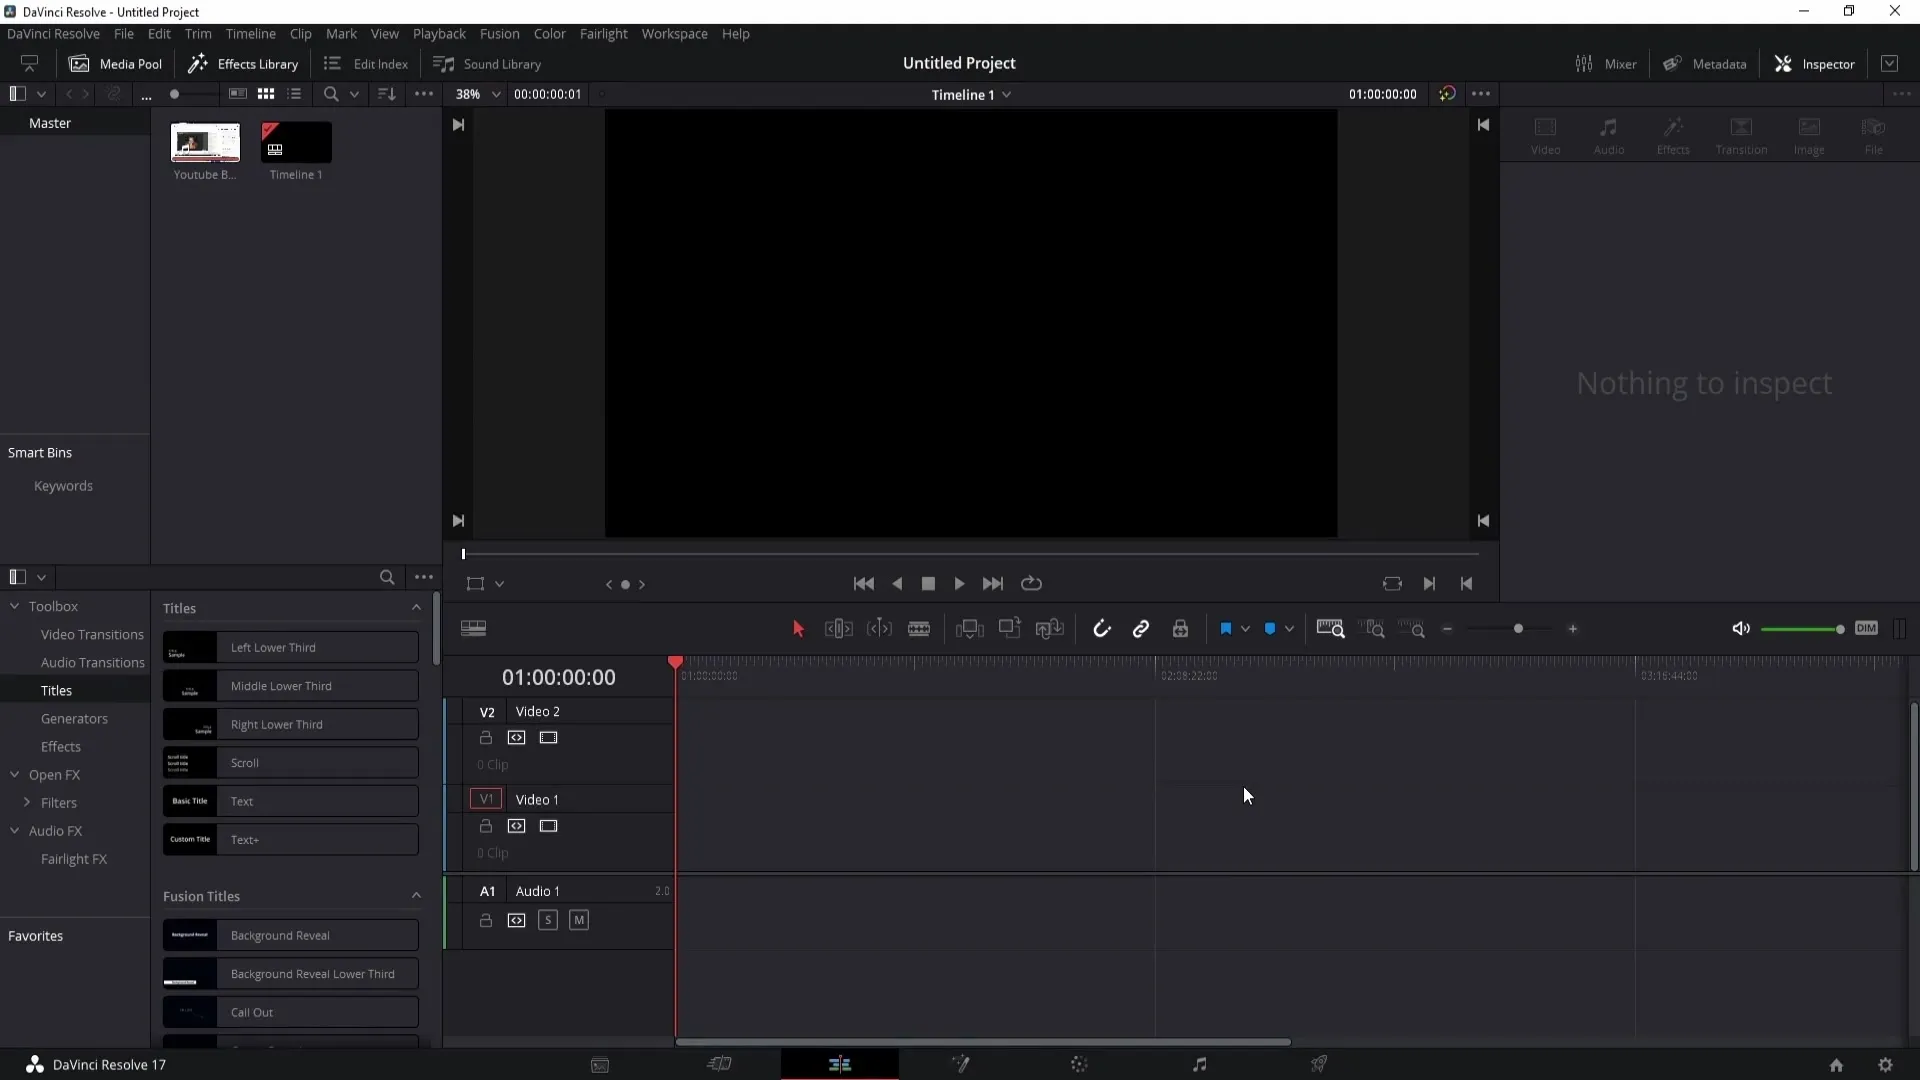The height and width of the screenshot is (1080, 1920).
Task: Click the Mixer panel icon
Action: (x=1582, y=63)
